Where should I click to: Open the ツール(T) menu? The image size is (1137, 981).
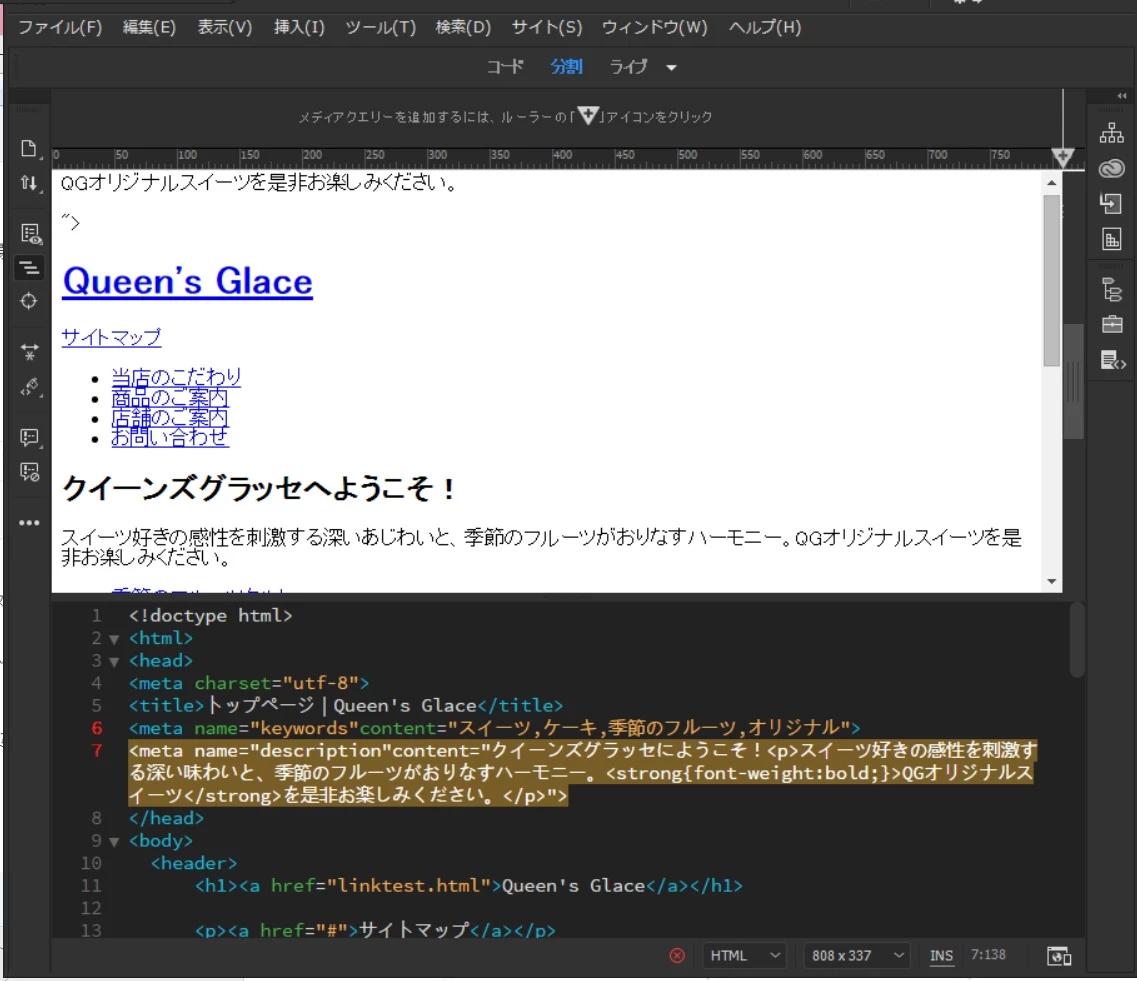(x=380, y=28)
